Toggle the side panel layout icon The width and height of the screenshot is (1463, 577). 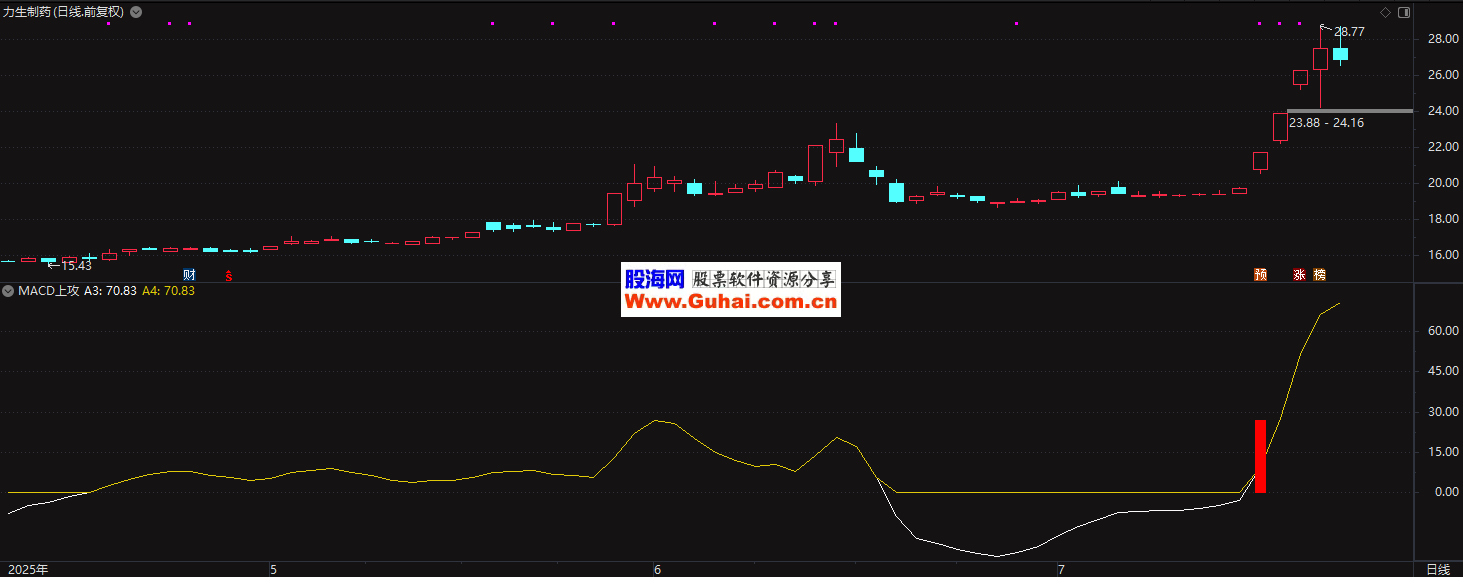click(1404, 12)
